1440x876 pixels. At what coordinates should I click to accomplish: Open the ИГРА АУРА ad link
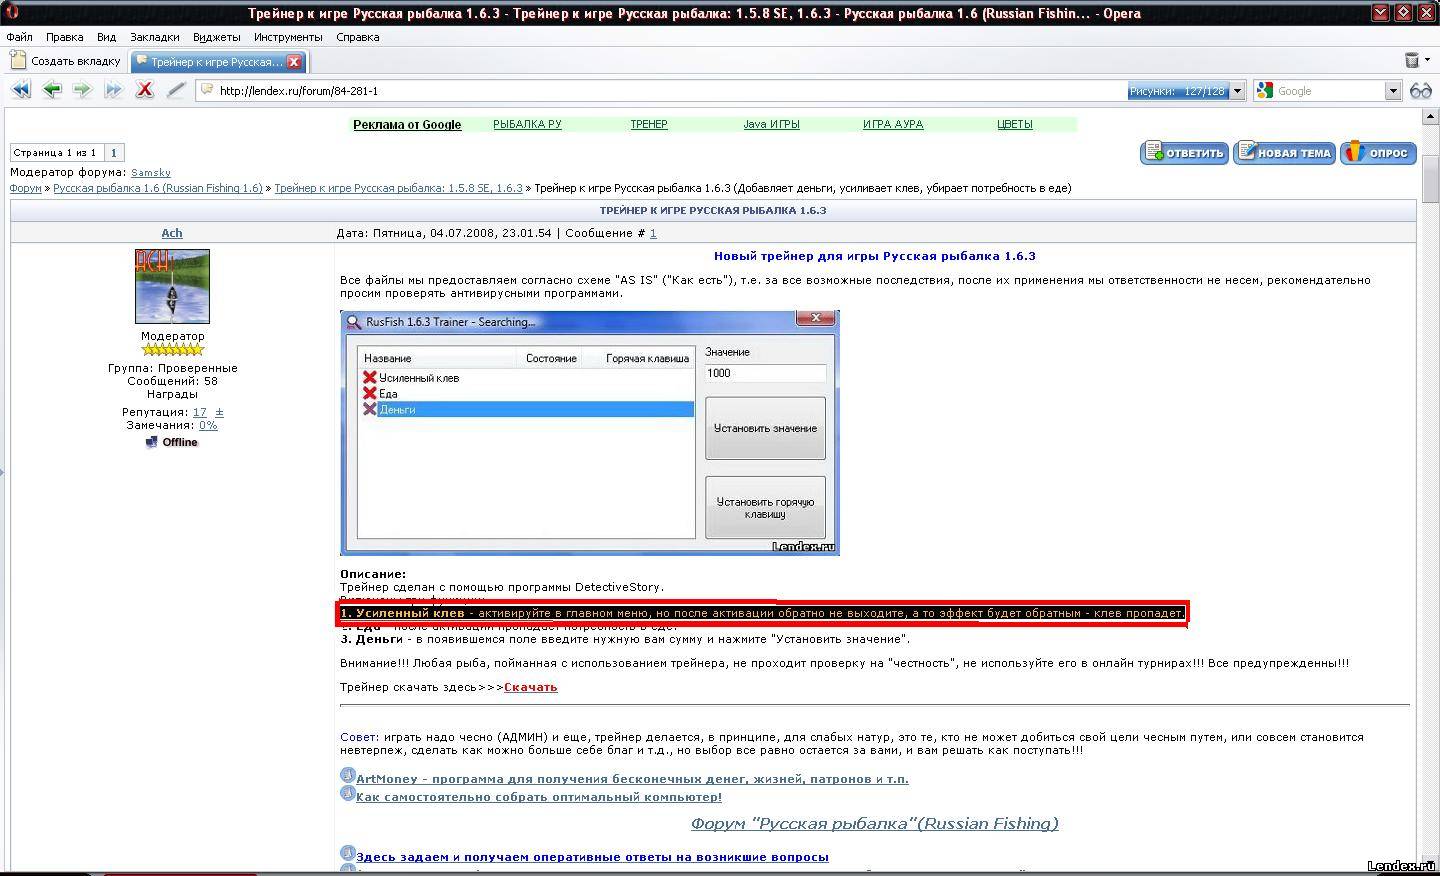coord(893,124)
